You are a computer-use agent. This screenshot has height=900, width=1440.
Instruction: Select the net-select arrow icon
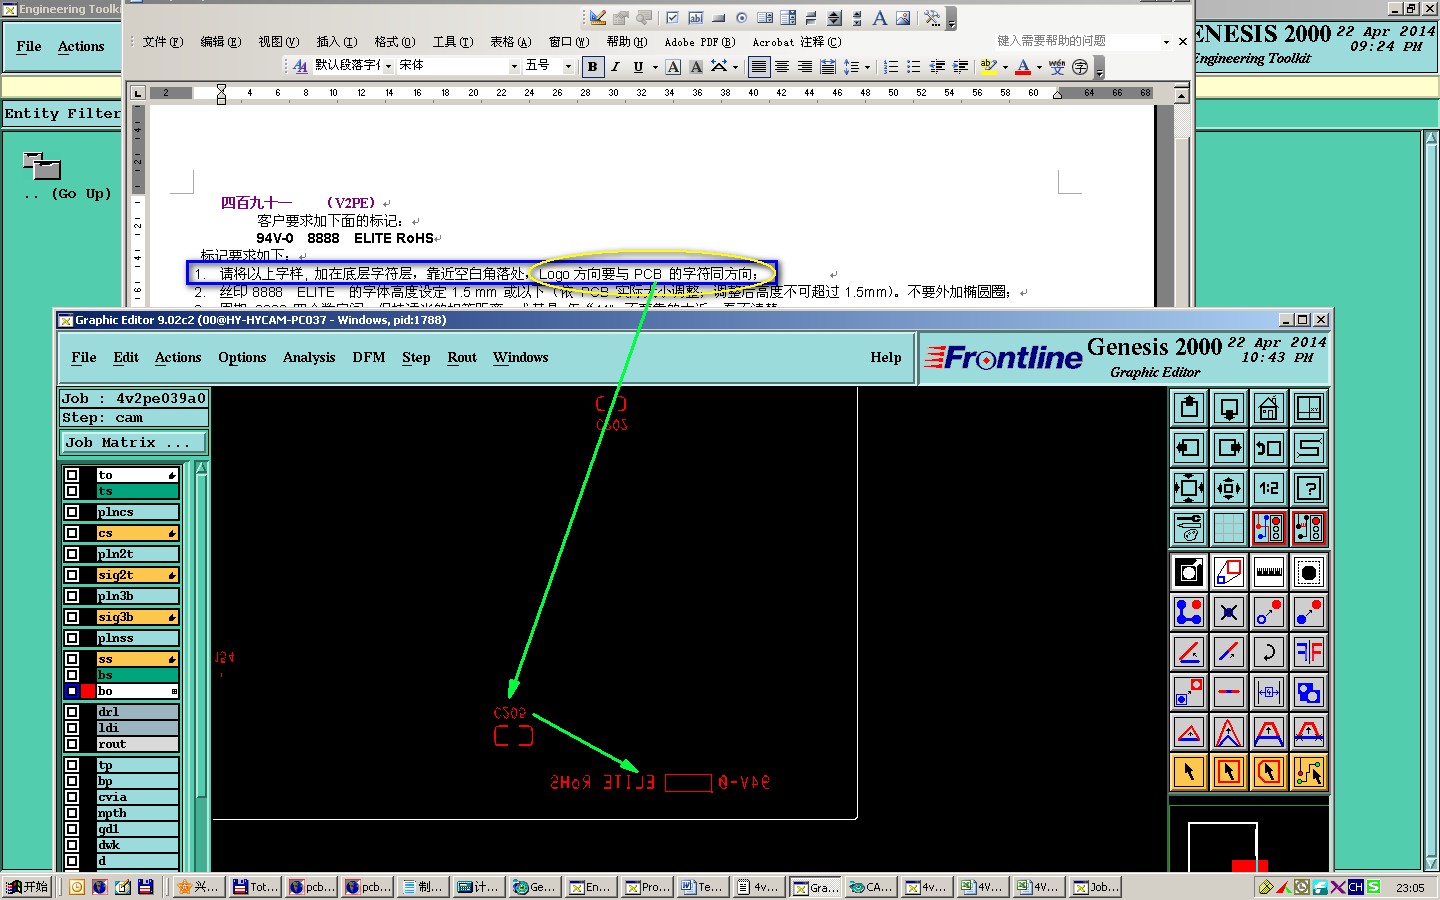coord(1309,772)
